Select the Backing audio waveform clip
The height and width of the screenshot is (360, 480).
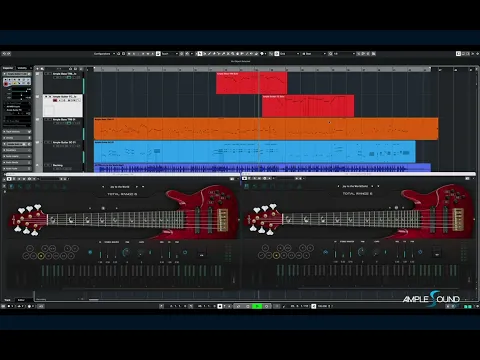click(262, 168)
